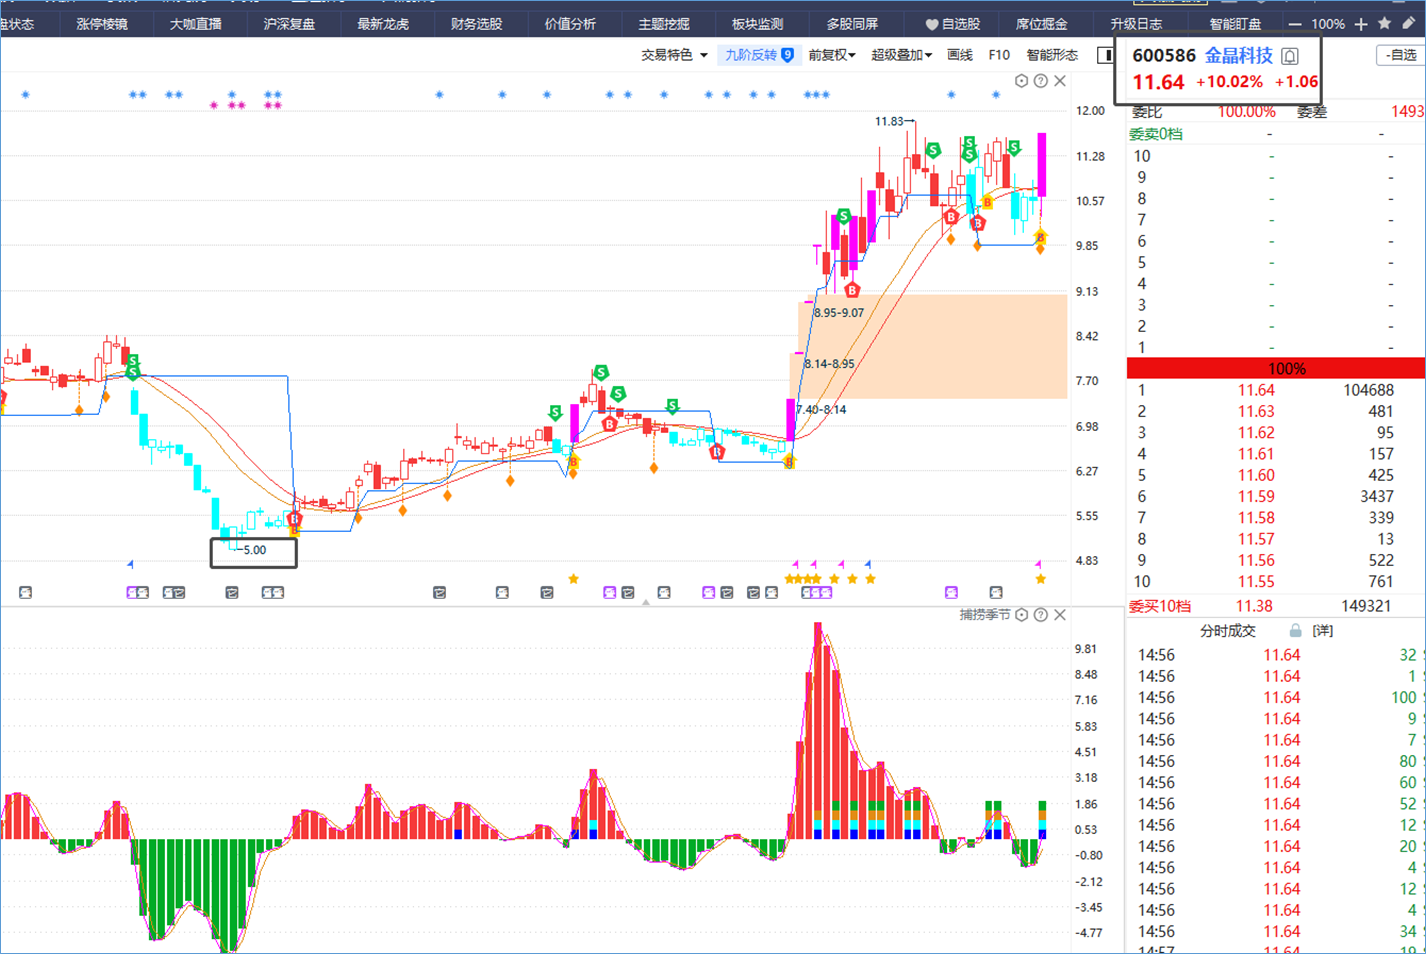
Task: Click the lock icon next to 分时成交
Action: tap(1295, 630)
